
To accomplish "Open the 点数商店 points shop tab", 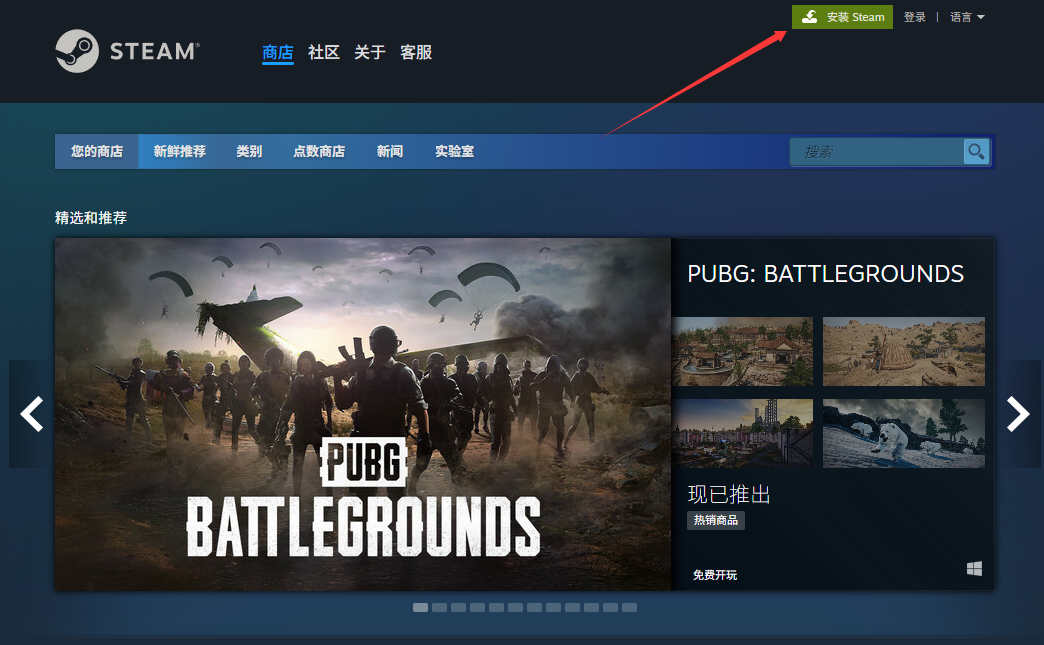I will pyautogui.click(x=319, y=152).
